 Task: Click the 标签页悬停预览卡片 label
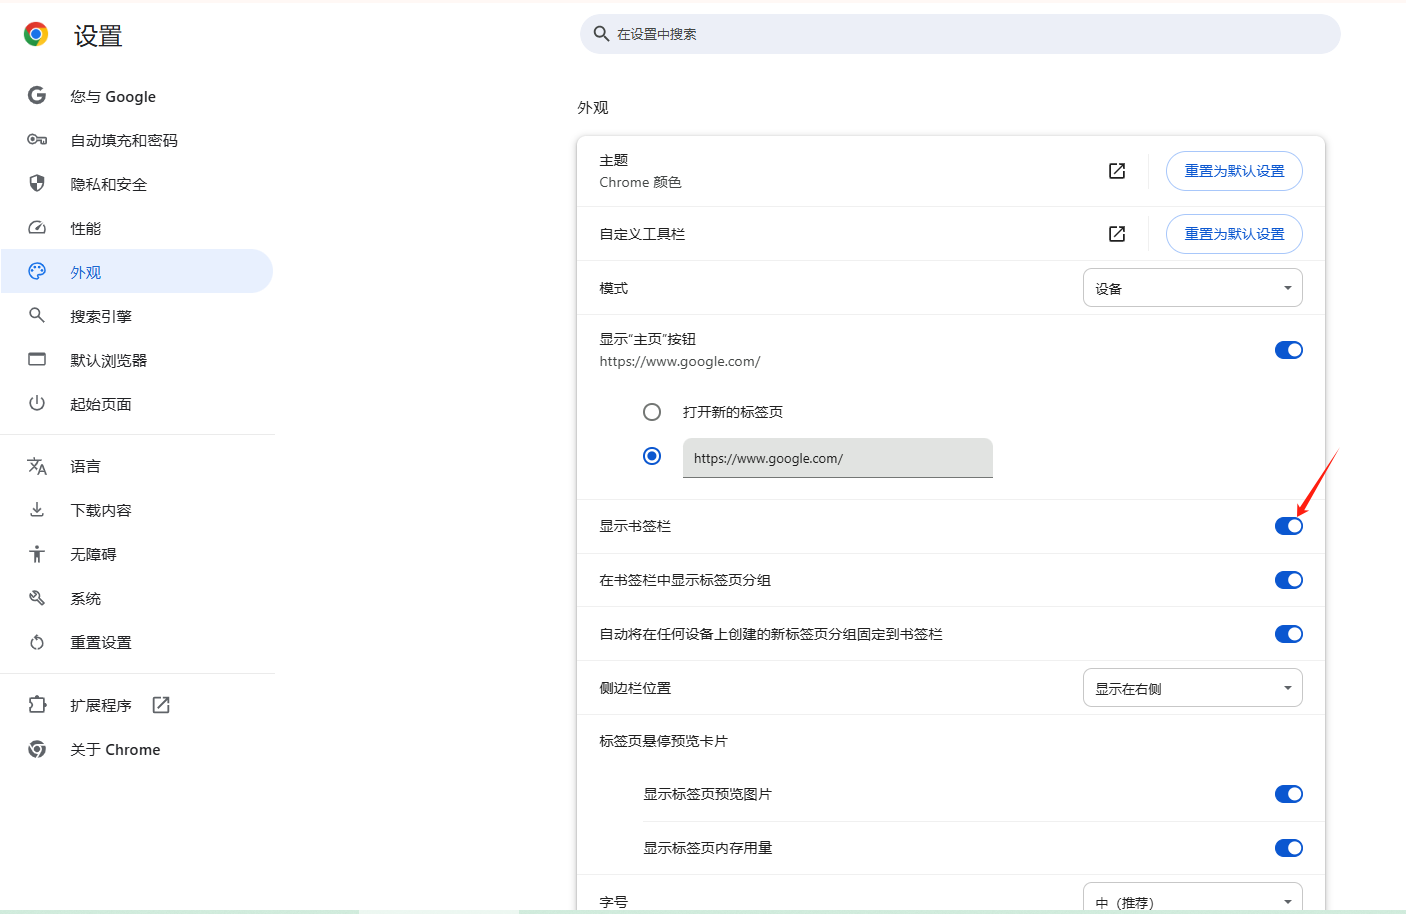click(x=664, y=741)
